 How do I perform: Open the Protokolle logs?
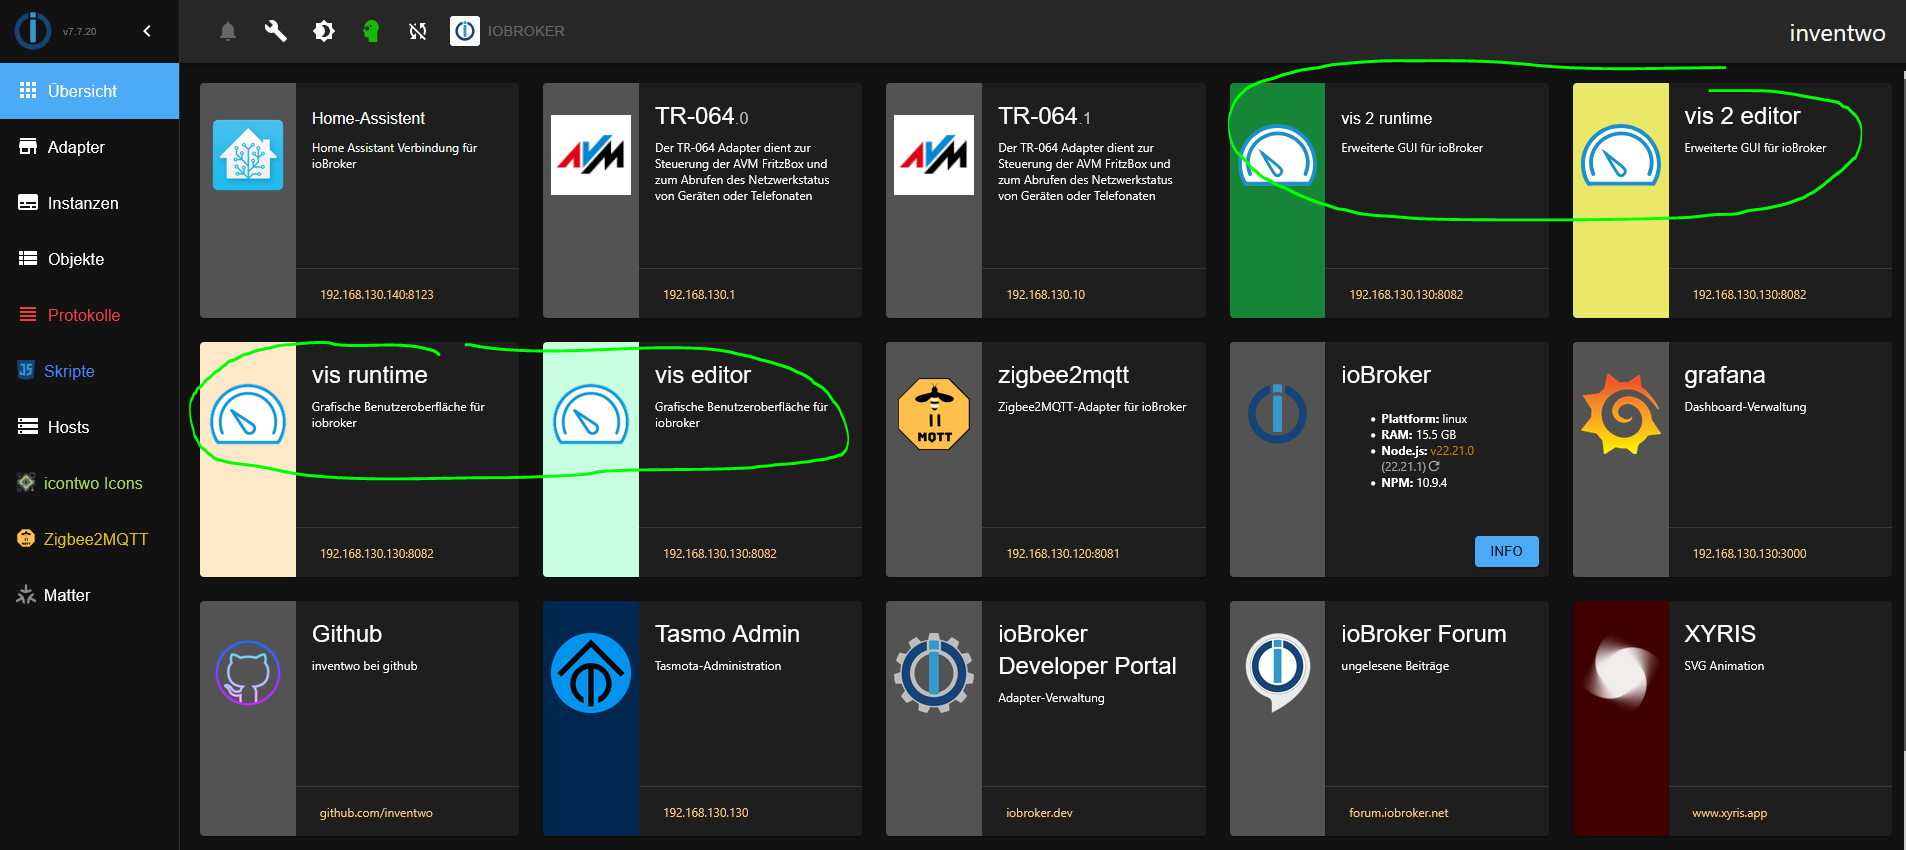click(90, 315)
